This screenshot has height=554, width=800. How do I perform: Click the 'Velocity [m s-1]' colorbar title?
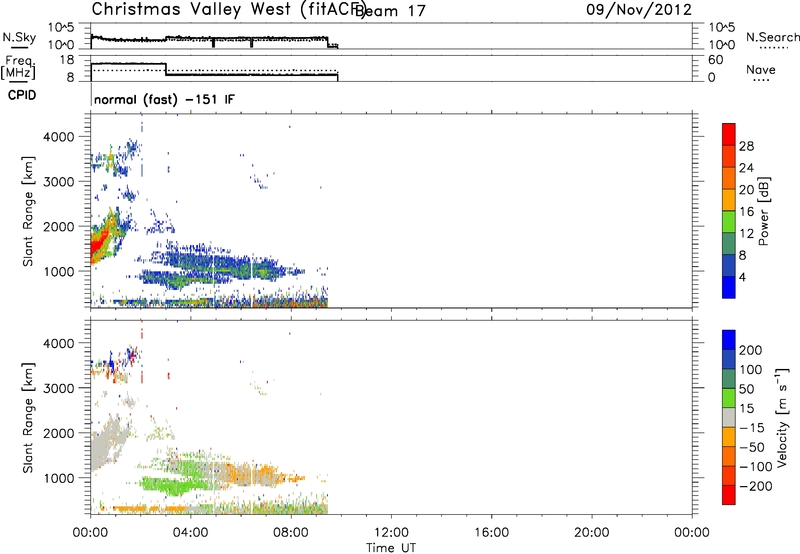click(782, 418)
